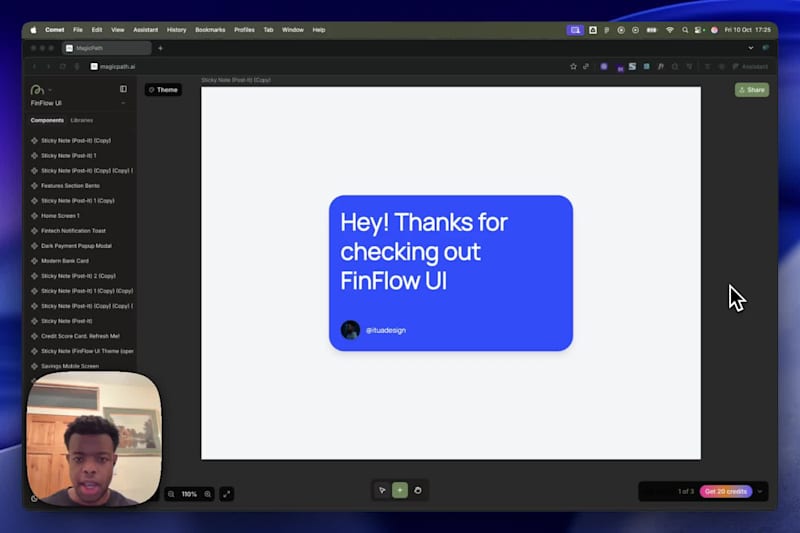
Task: Select the MagicPath browser tab
Action: [107, 48]
